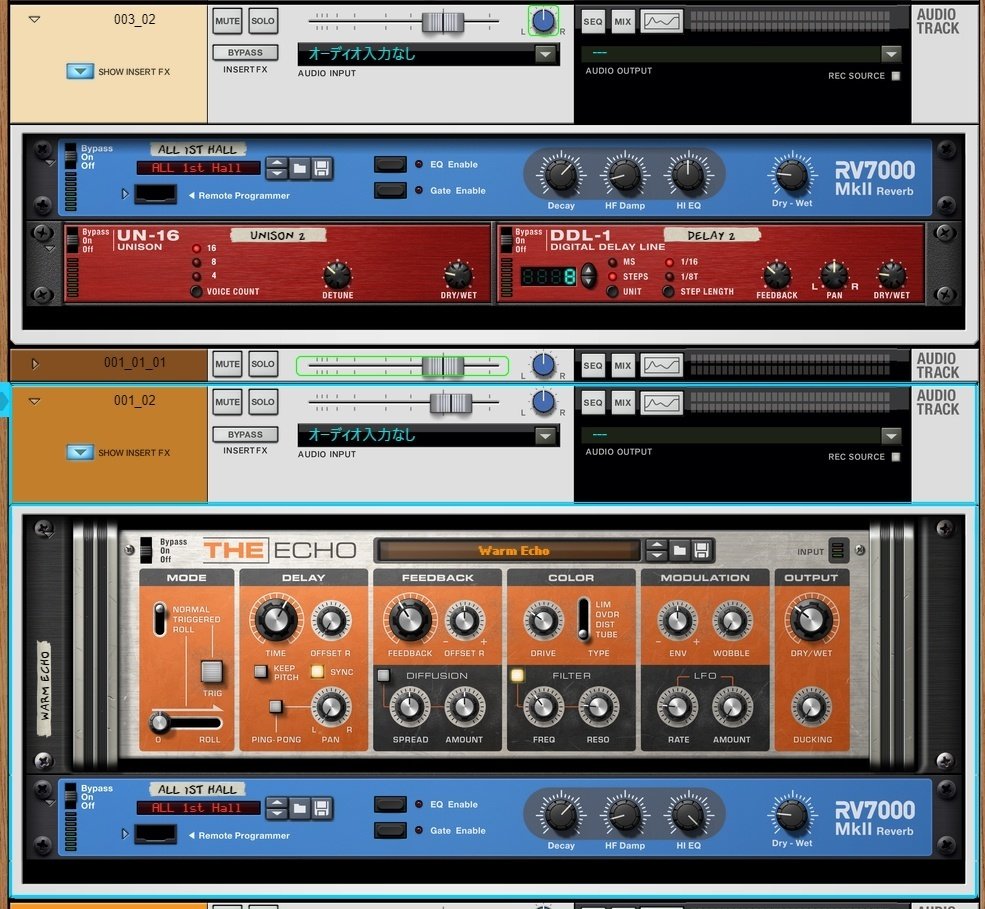This screenshot has width=985, height=909.
Task: Mute track 003_02
Action: pos(227,21)
